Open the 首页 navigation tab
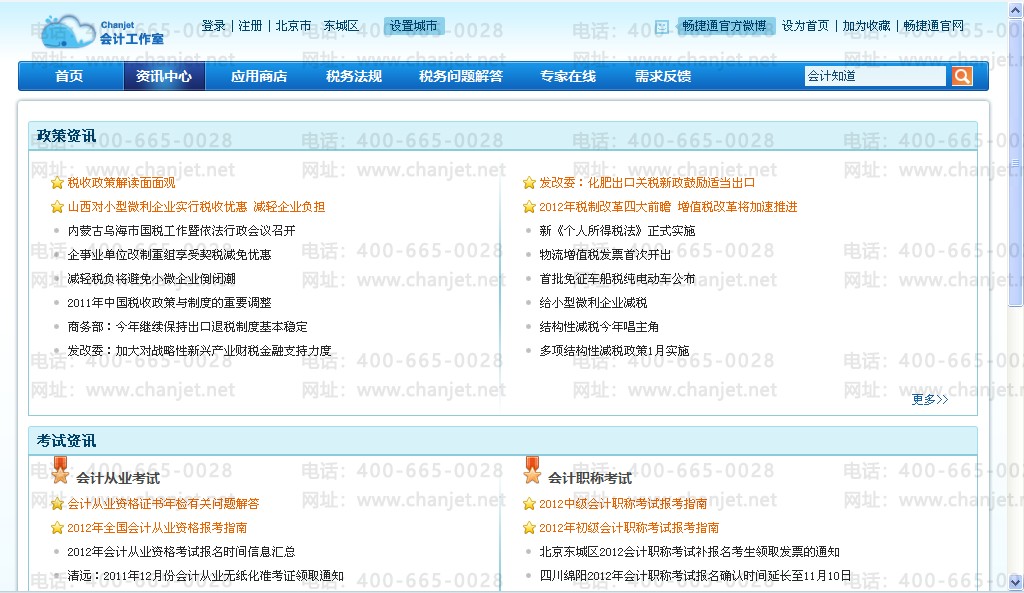Viewport: 1024px width, 593px height. point(69,76)
